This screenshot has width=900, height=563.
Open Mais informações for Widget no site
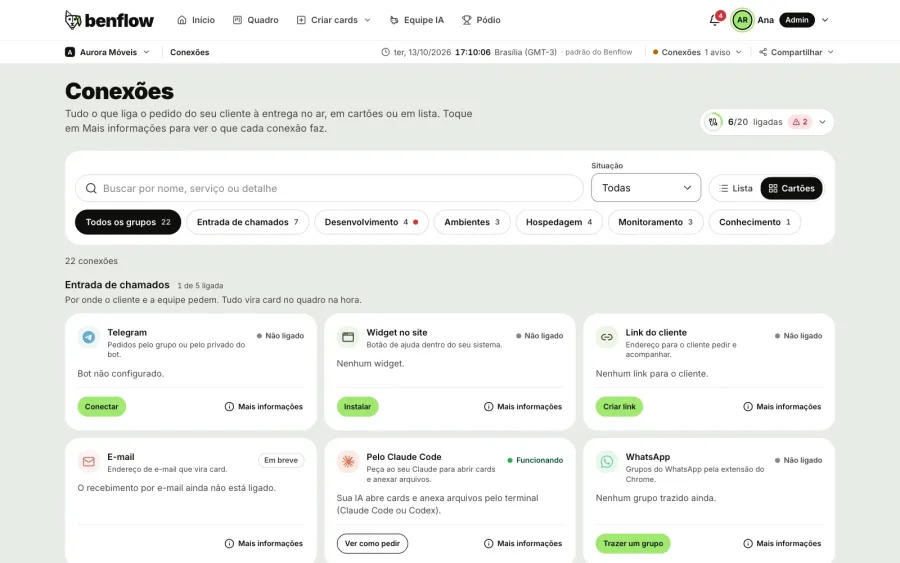[x=523, y=406]
